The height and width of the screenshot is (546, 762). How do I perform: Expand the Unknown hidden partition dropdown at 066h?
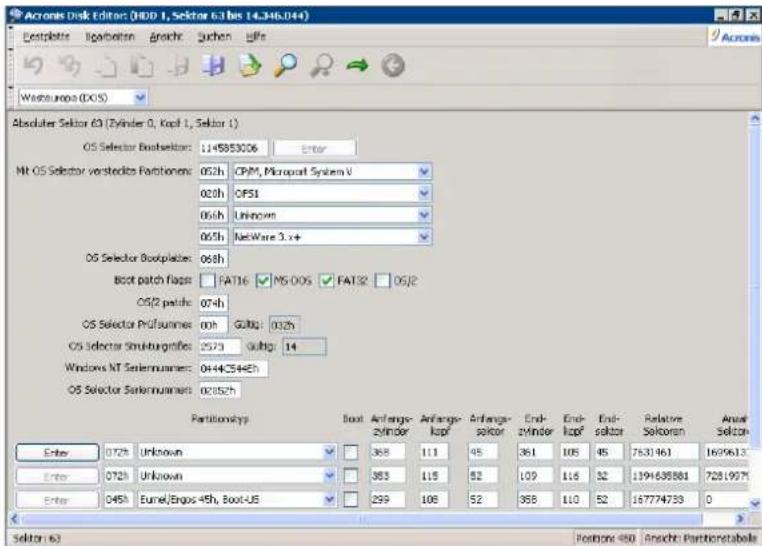click(x=424, y=215)
